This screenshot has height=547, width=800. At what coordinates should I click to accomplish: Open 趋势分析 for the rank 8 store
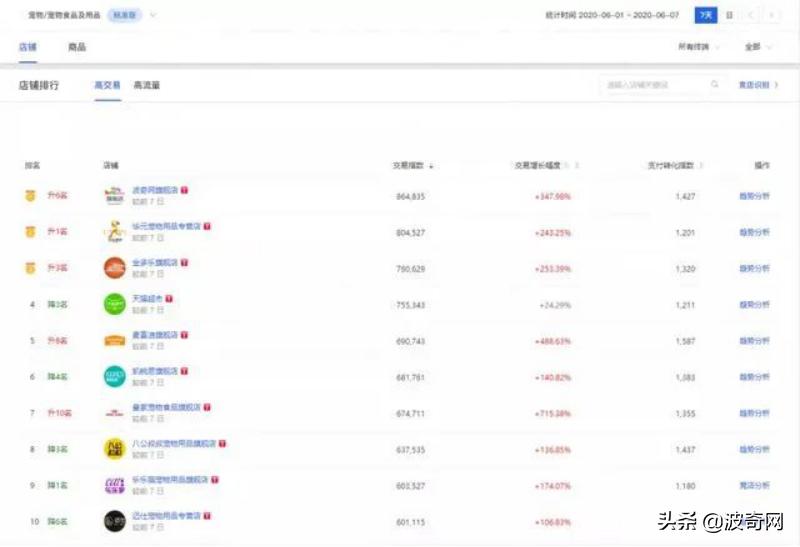pyautogui.click(x=754, y=450)
